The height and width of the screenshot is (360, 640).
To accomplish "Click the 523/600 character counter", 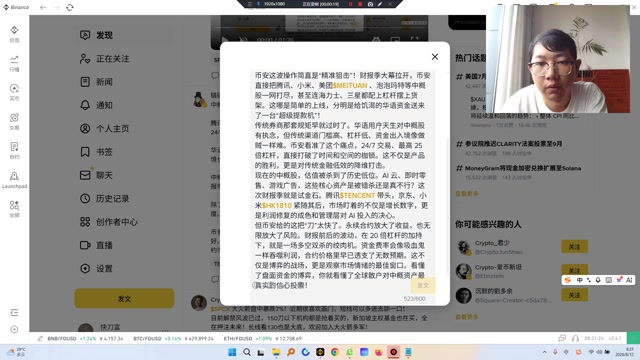I will point(414,299).
